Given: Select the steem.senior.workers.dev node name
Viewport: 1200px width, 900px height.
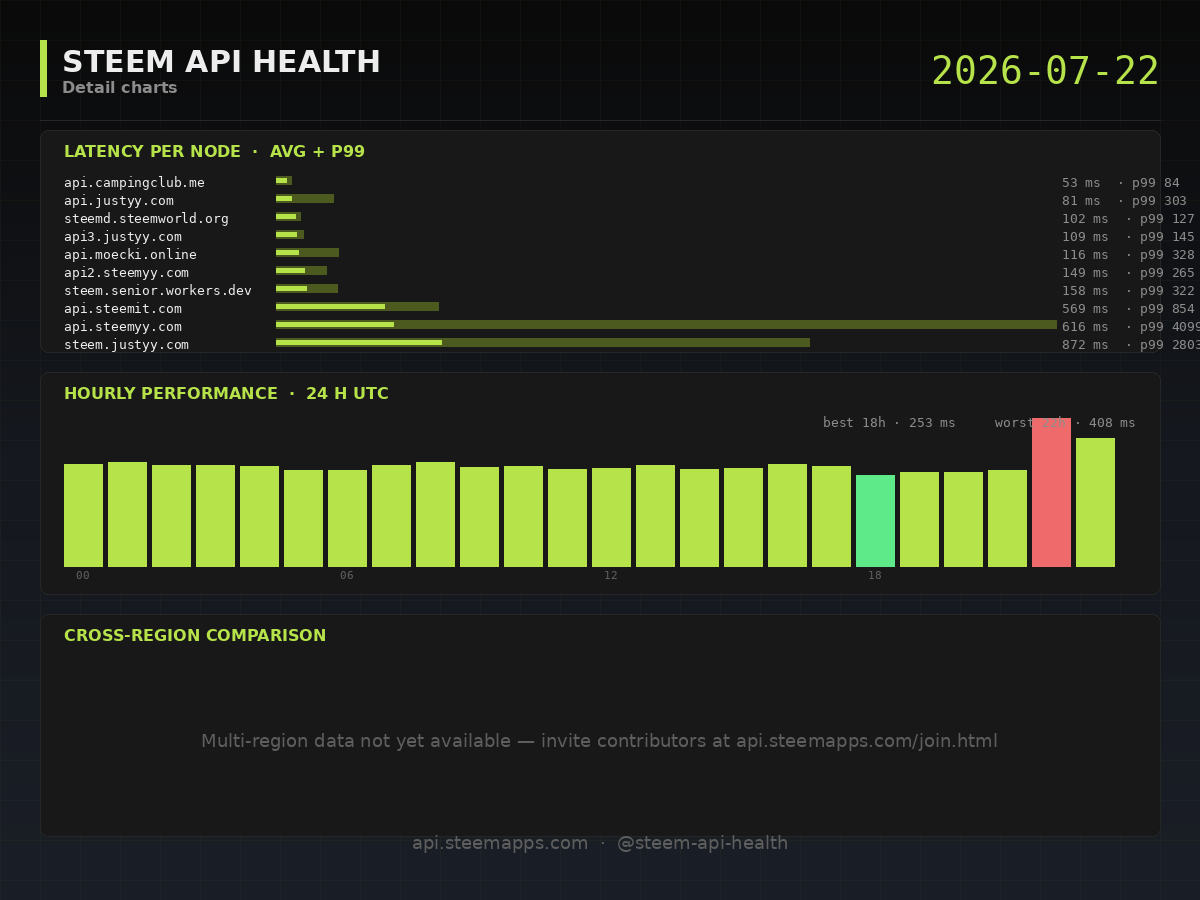Looking at the screenshot, I should [158, 291].
